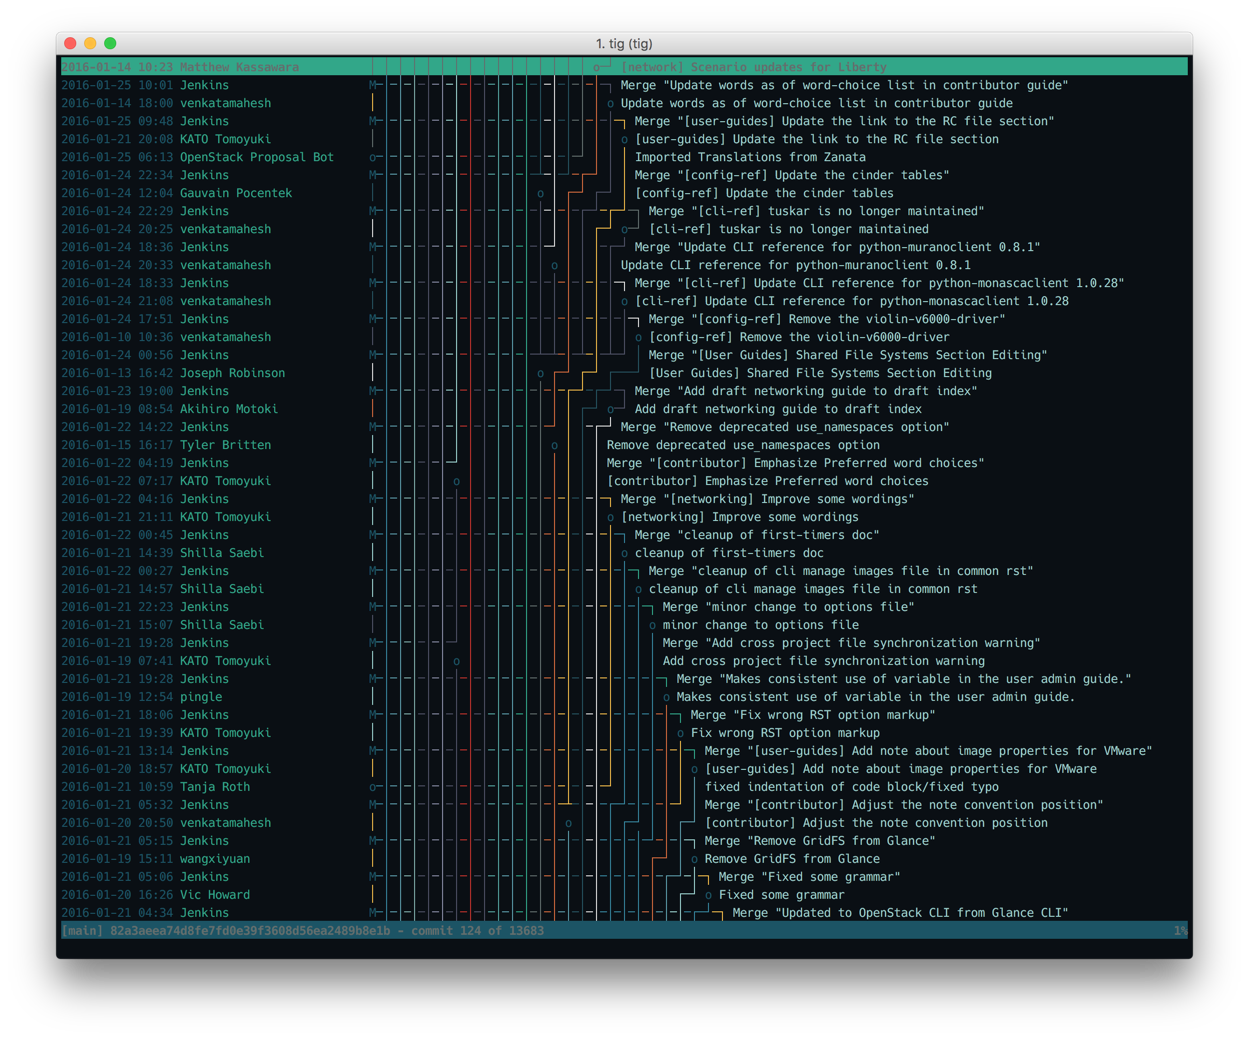Click the [main] view label in status bar
1249x1039 pixels.
(x=82, y=931)
